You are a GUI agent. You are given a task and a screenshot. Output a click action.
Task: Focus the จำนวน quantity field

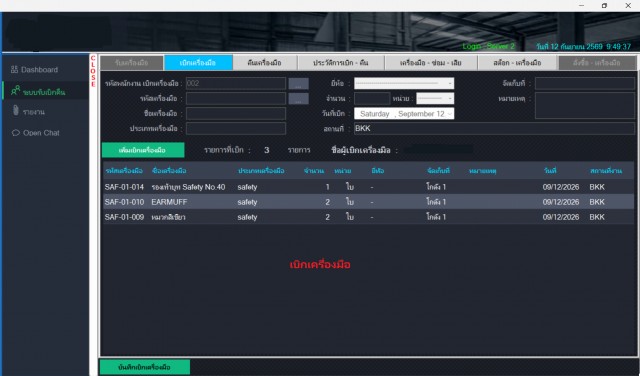pyautogui.click(x=372, y=98)
